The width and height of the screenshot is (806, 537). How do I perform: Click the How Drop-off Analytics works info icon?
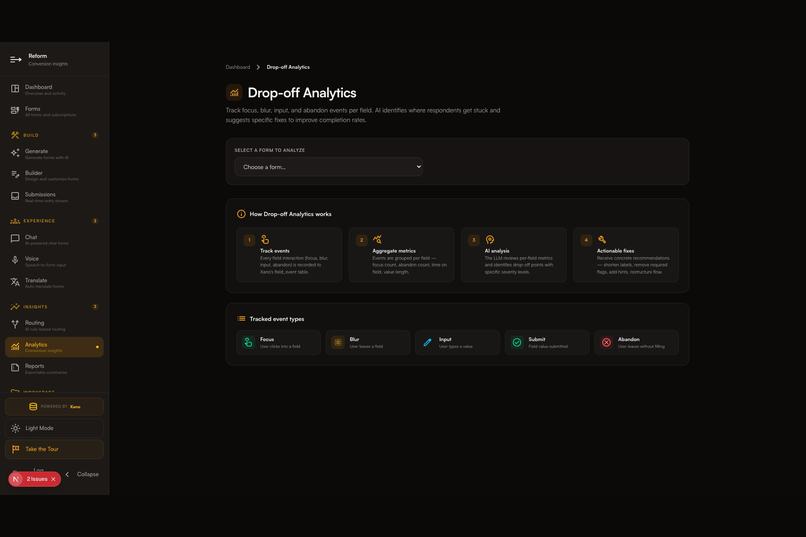241,214
